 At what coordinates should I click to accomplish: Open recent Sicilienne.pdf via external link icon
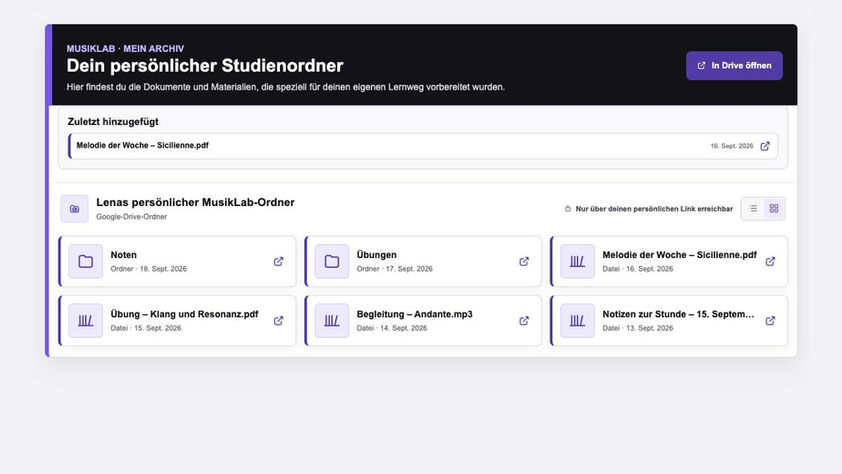[765, 146]
